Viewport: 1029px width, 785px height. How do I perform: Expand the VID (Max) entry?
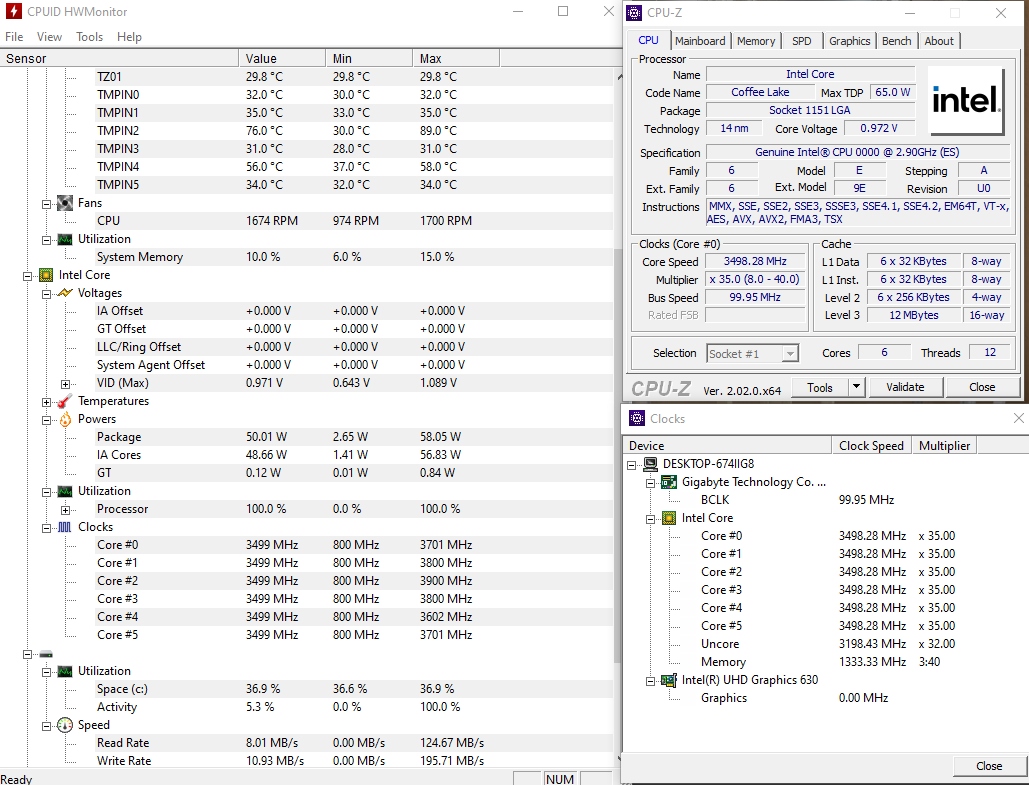point(66,383)
